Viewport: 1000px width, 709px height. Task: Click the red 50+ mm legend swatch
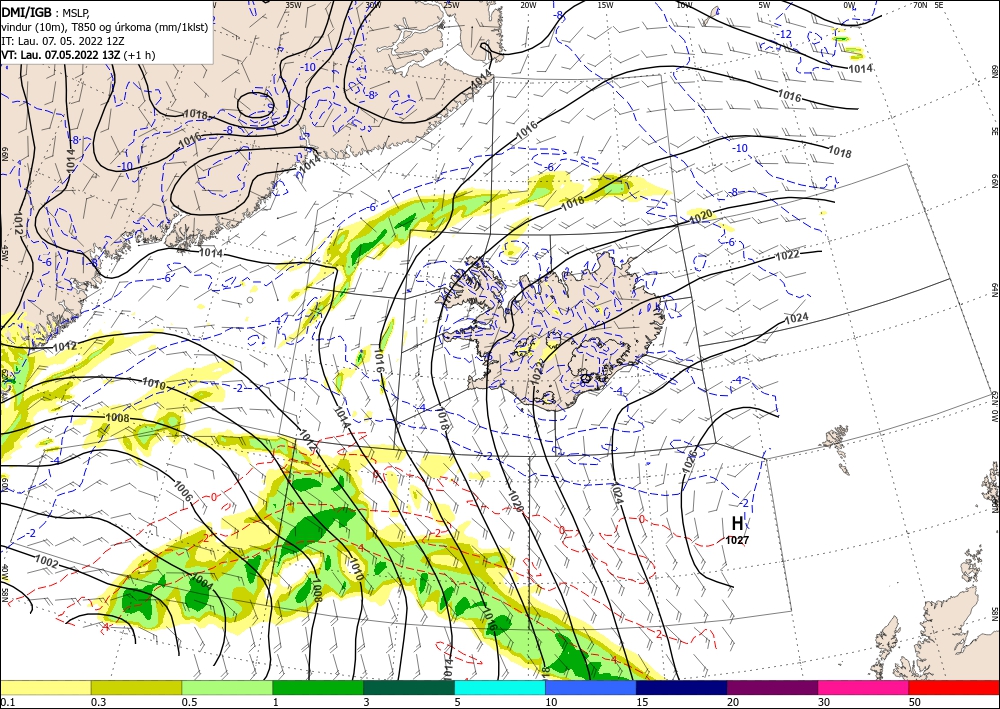(x=954, y=687)
